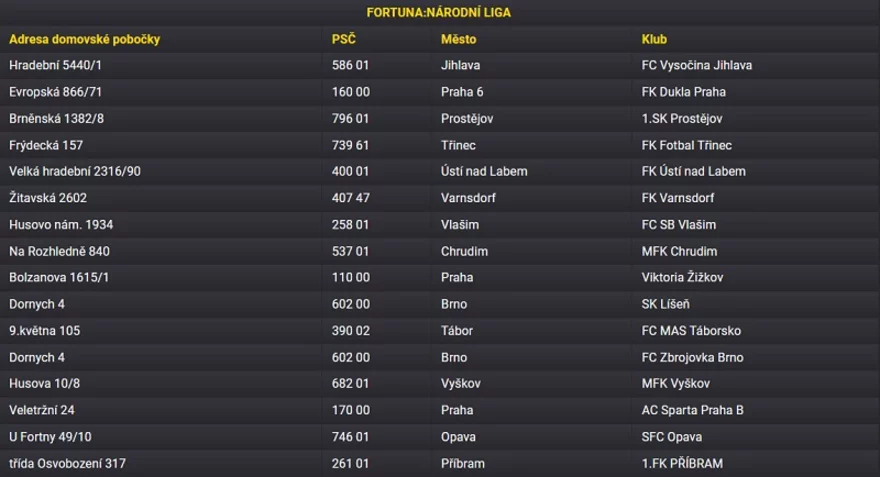Viewport: 880px width, 477px height.
Task: Click the Klub column header
Action: [x=654, y=39]
